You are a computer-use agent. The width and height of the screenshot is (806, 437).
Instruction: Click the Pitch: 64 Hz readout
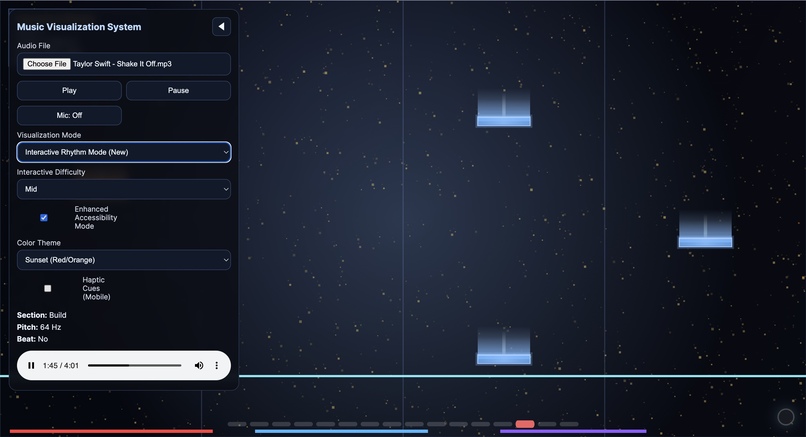(x=39, y=327)
